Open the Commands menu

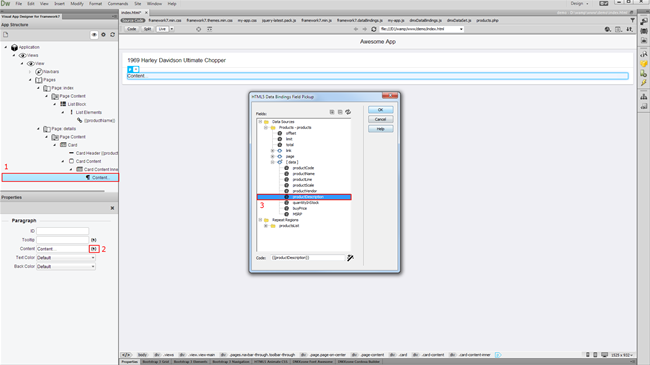118,4
